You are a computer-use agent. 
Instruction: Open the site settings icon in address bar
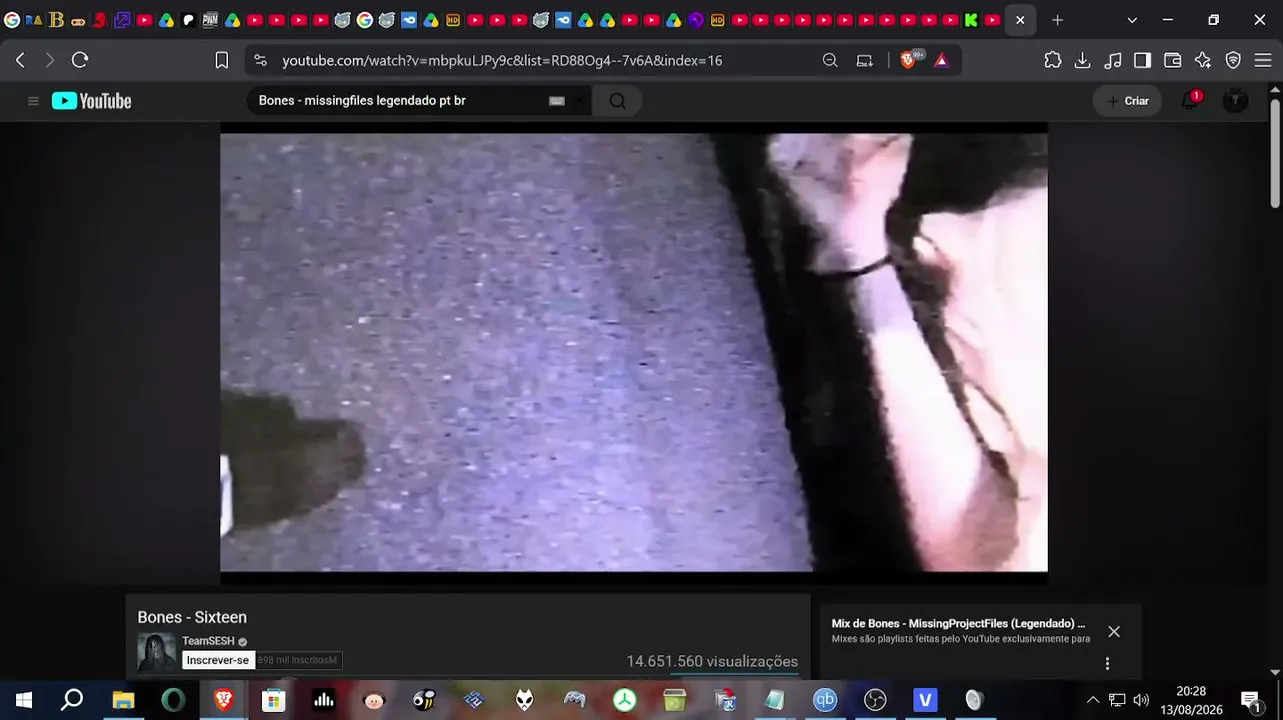261,60
